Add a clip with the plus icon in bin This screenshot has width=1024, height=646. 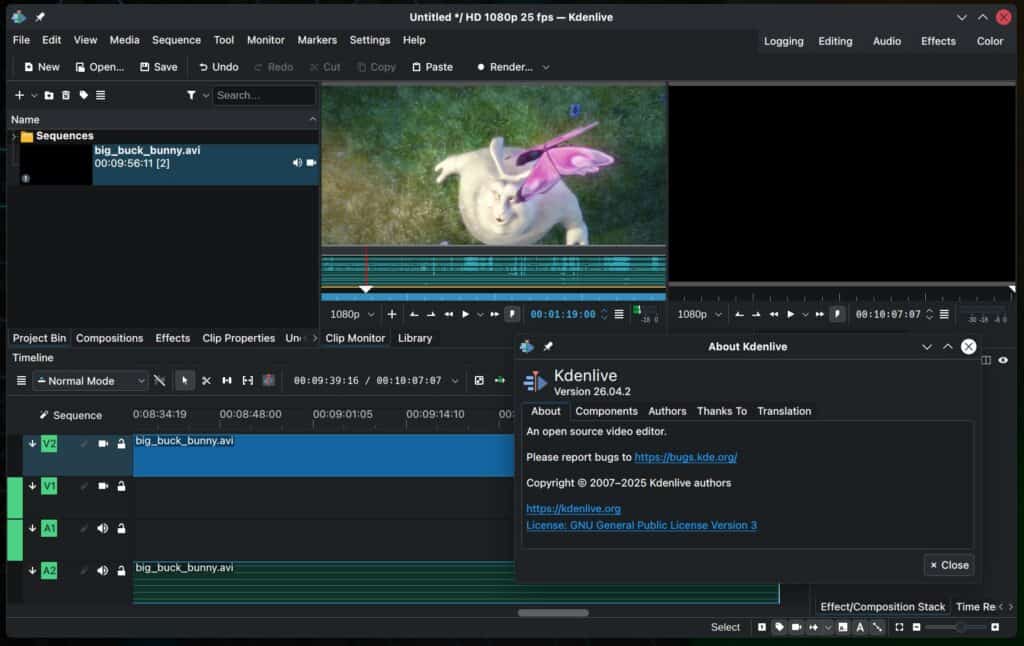pos(19,95)
